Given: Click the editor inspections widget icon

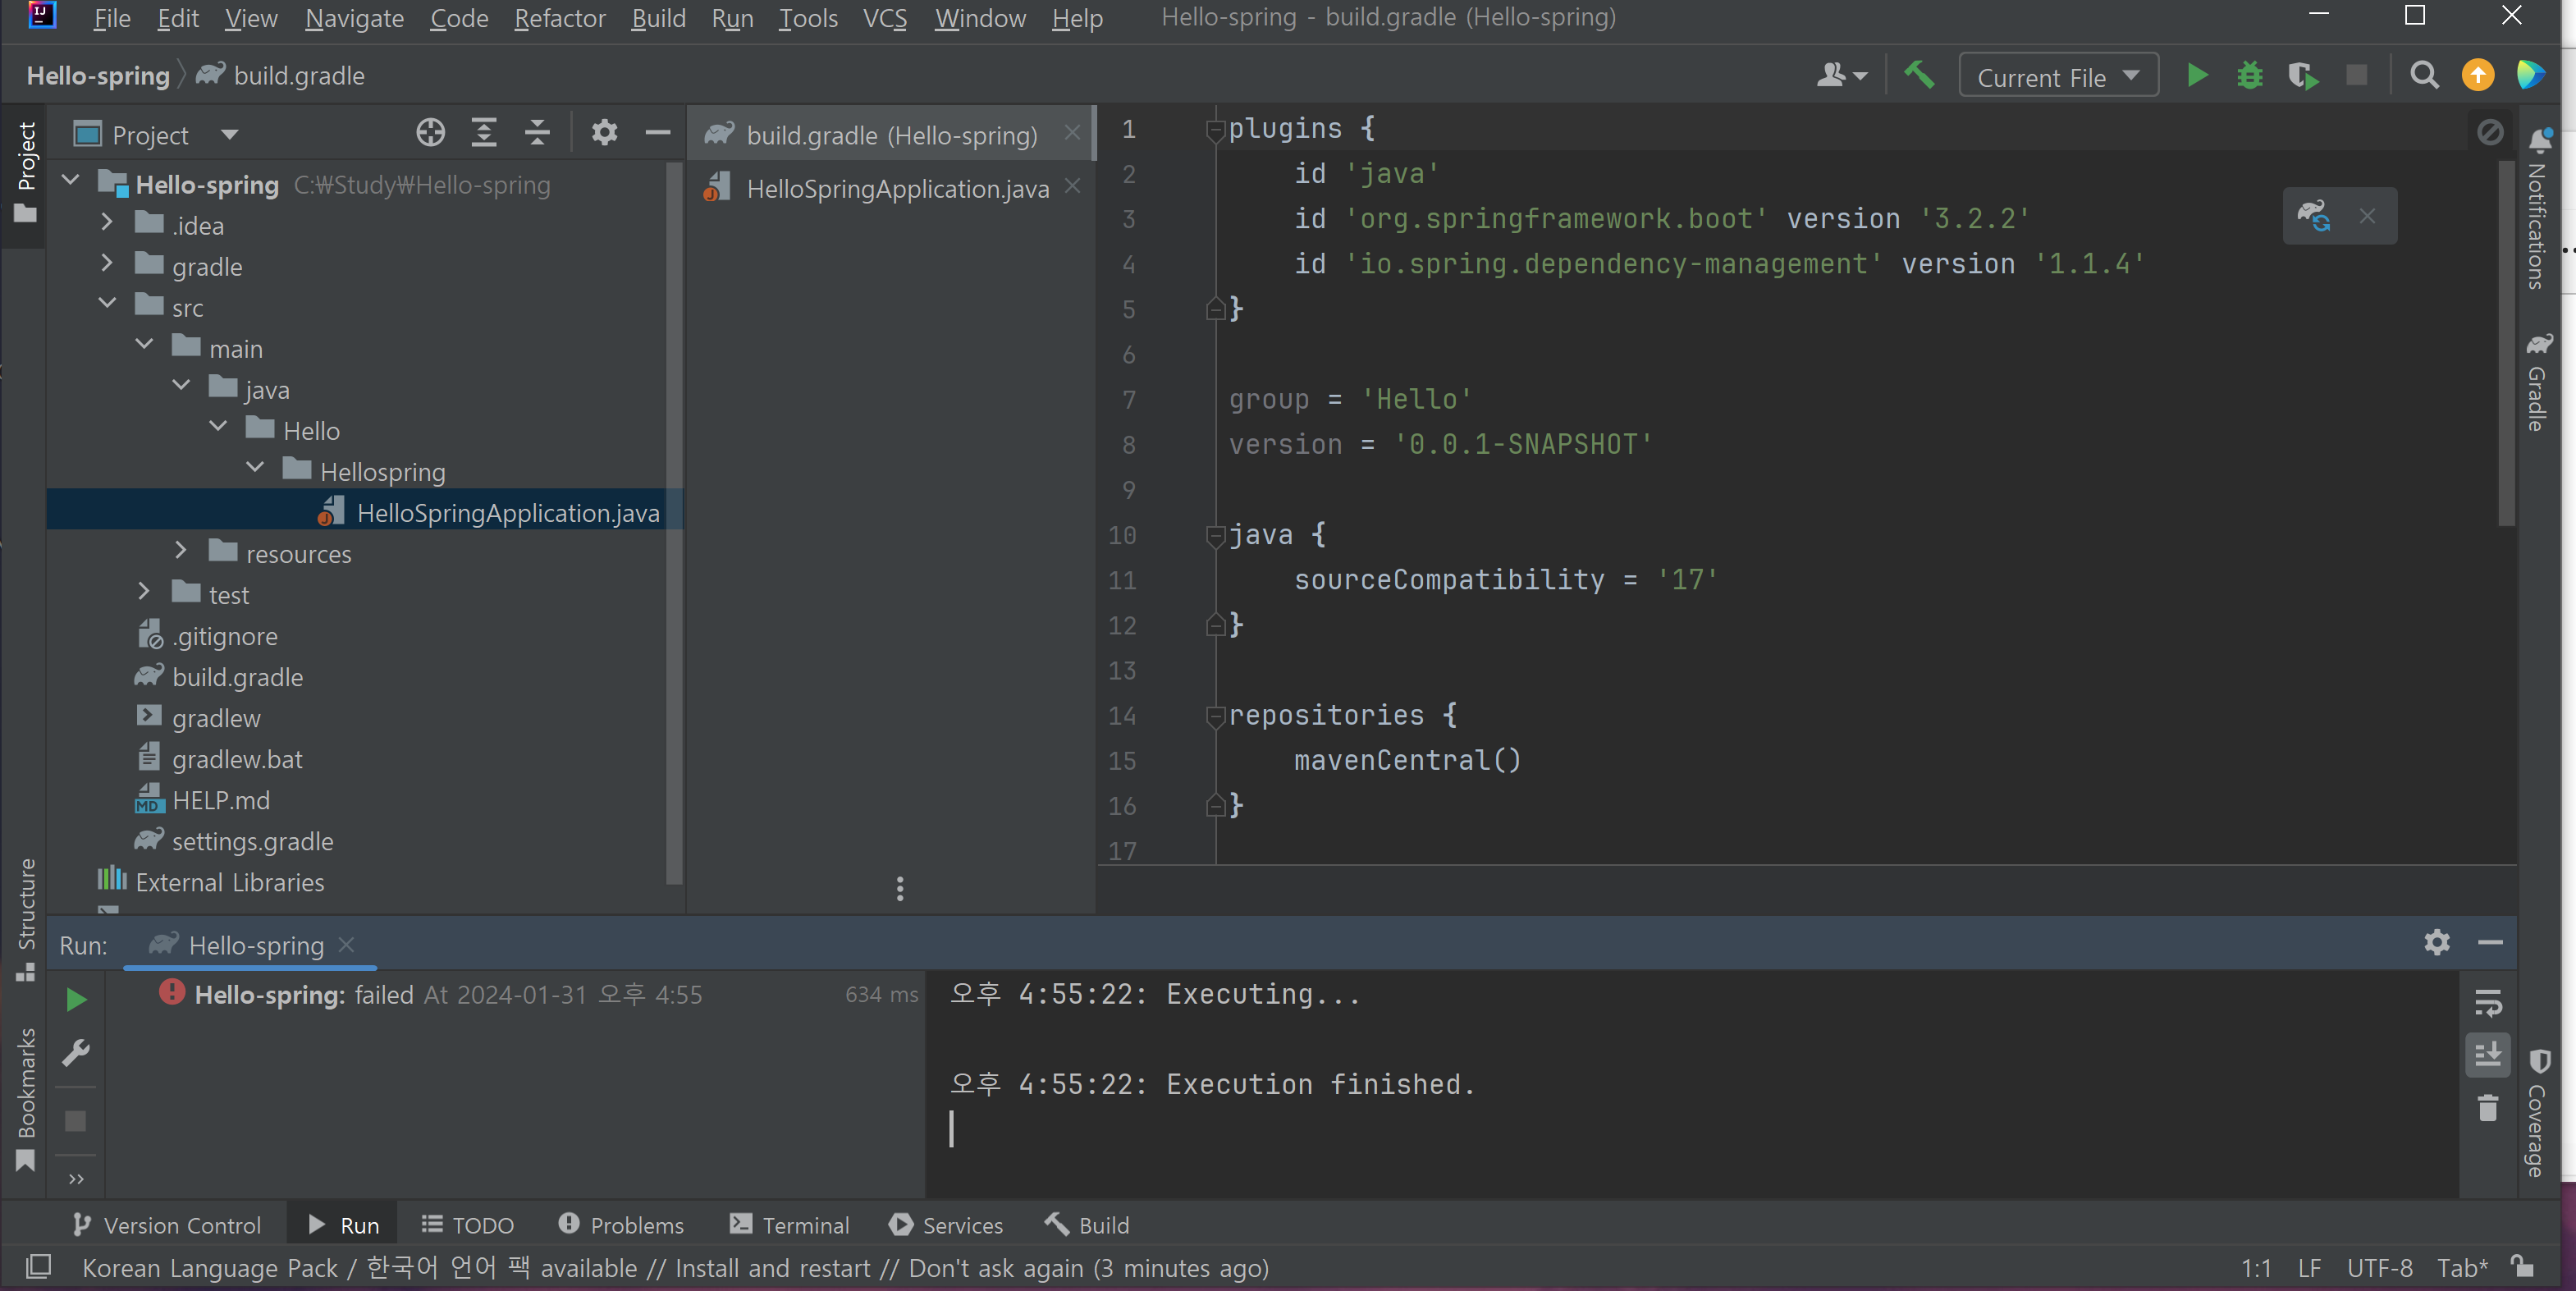Looking at the screenshot, I should click(x=2489, y=132).
